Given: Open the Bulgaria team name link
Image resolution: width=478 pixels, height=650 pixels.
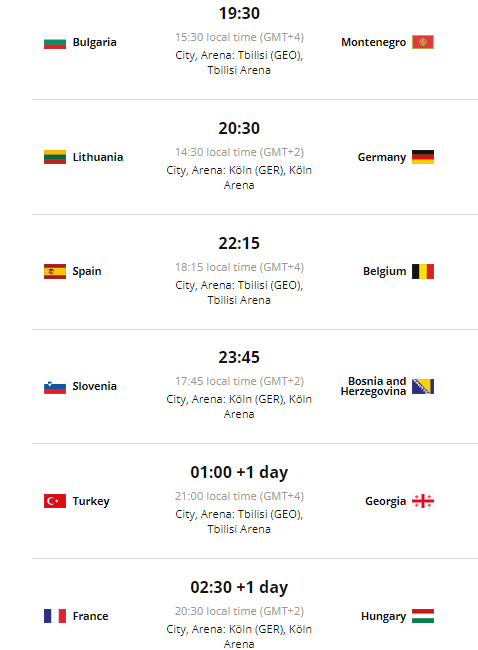Looking at the screenshot, I should tap(95, 42).
